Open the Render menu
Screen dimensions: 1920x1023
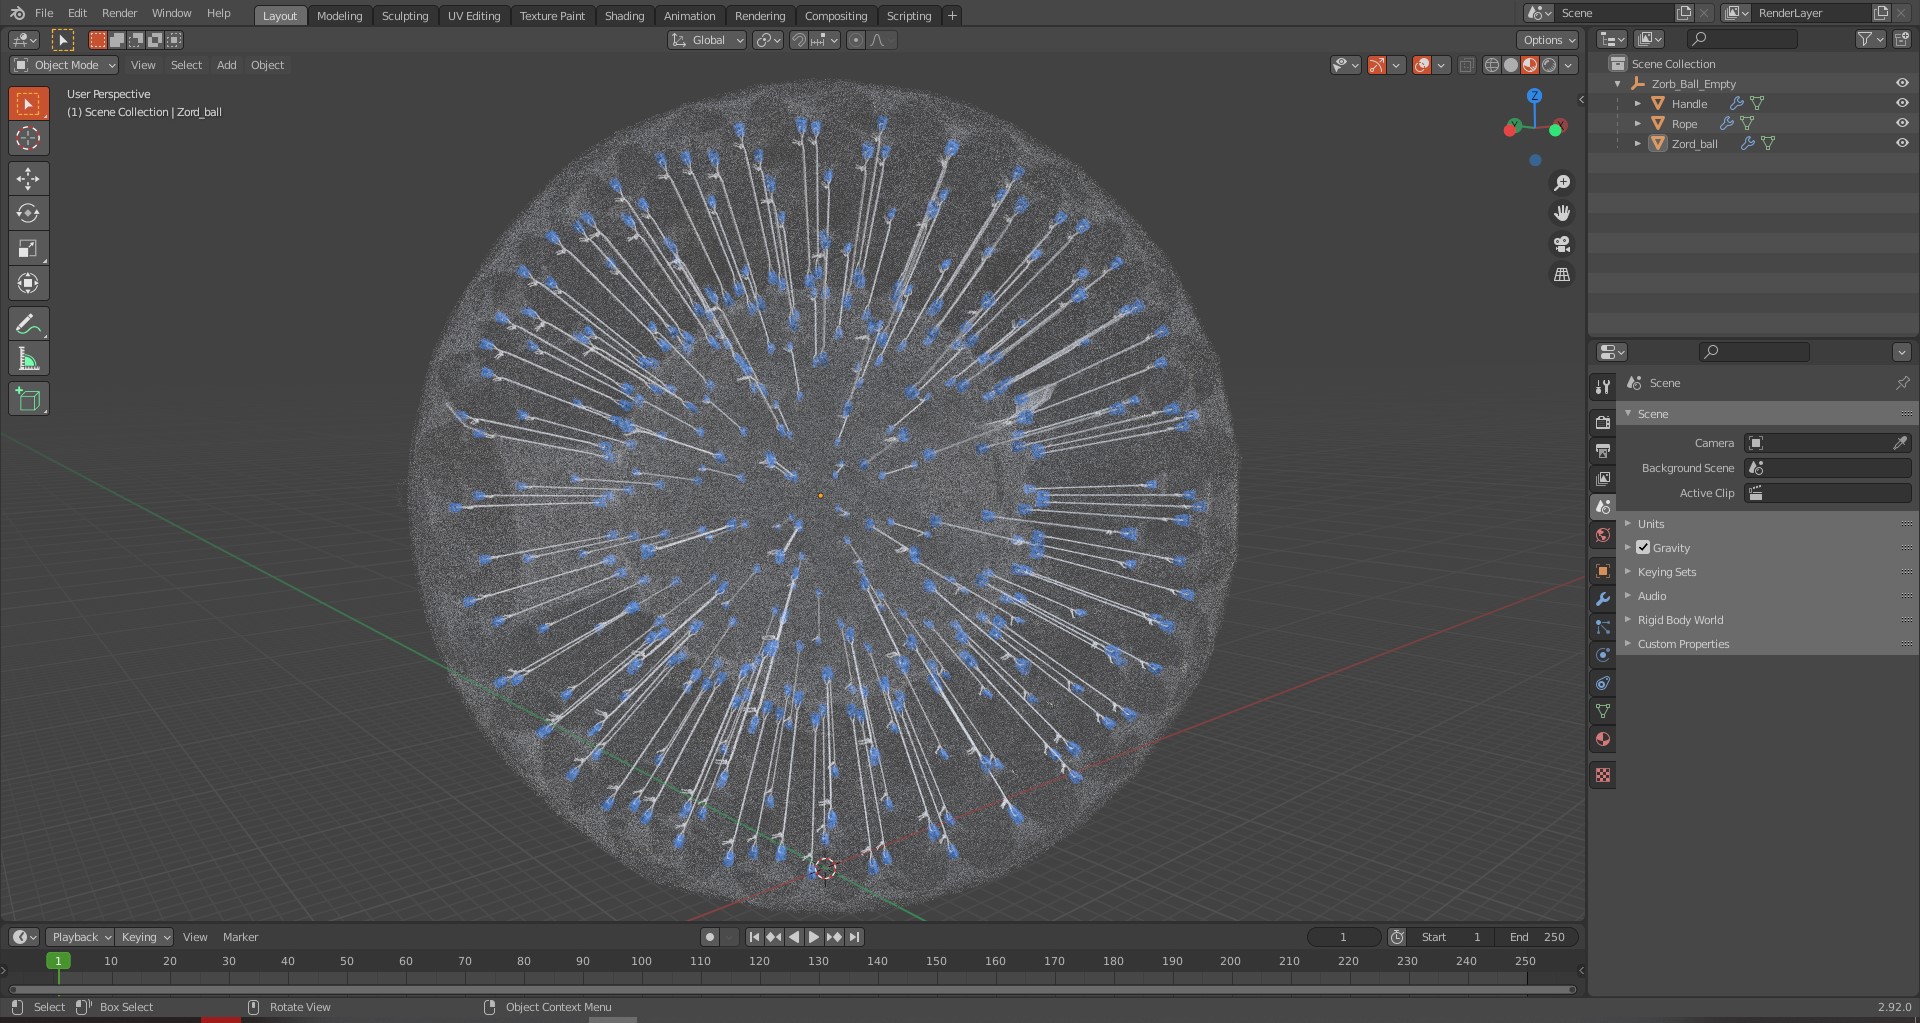point(119,13)
